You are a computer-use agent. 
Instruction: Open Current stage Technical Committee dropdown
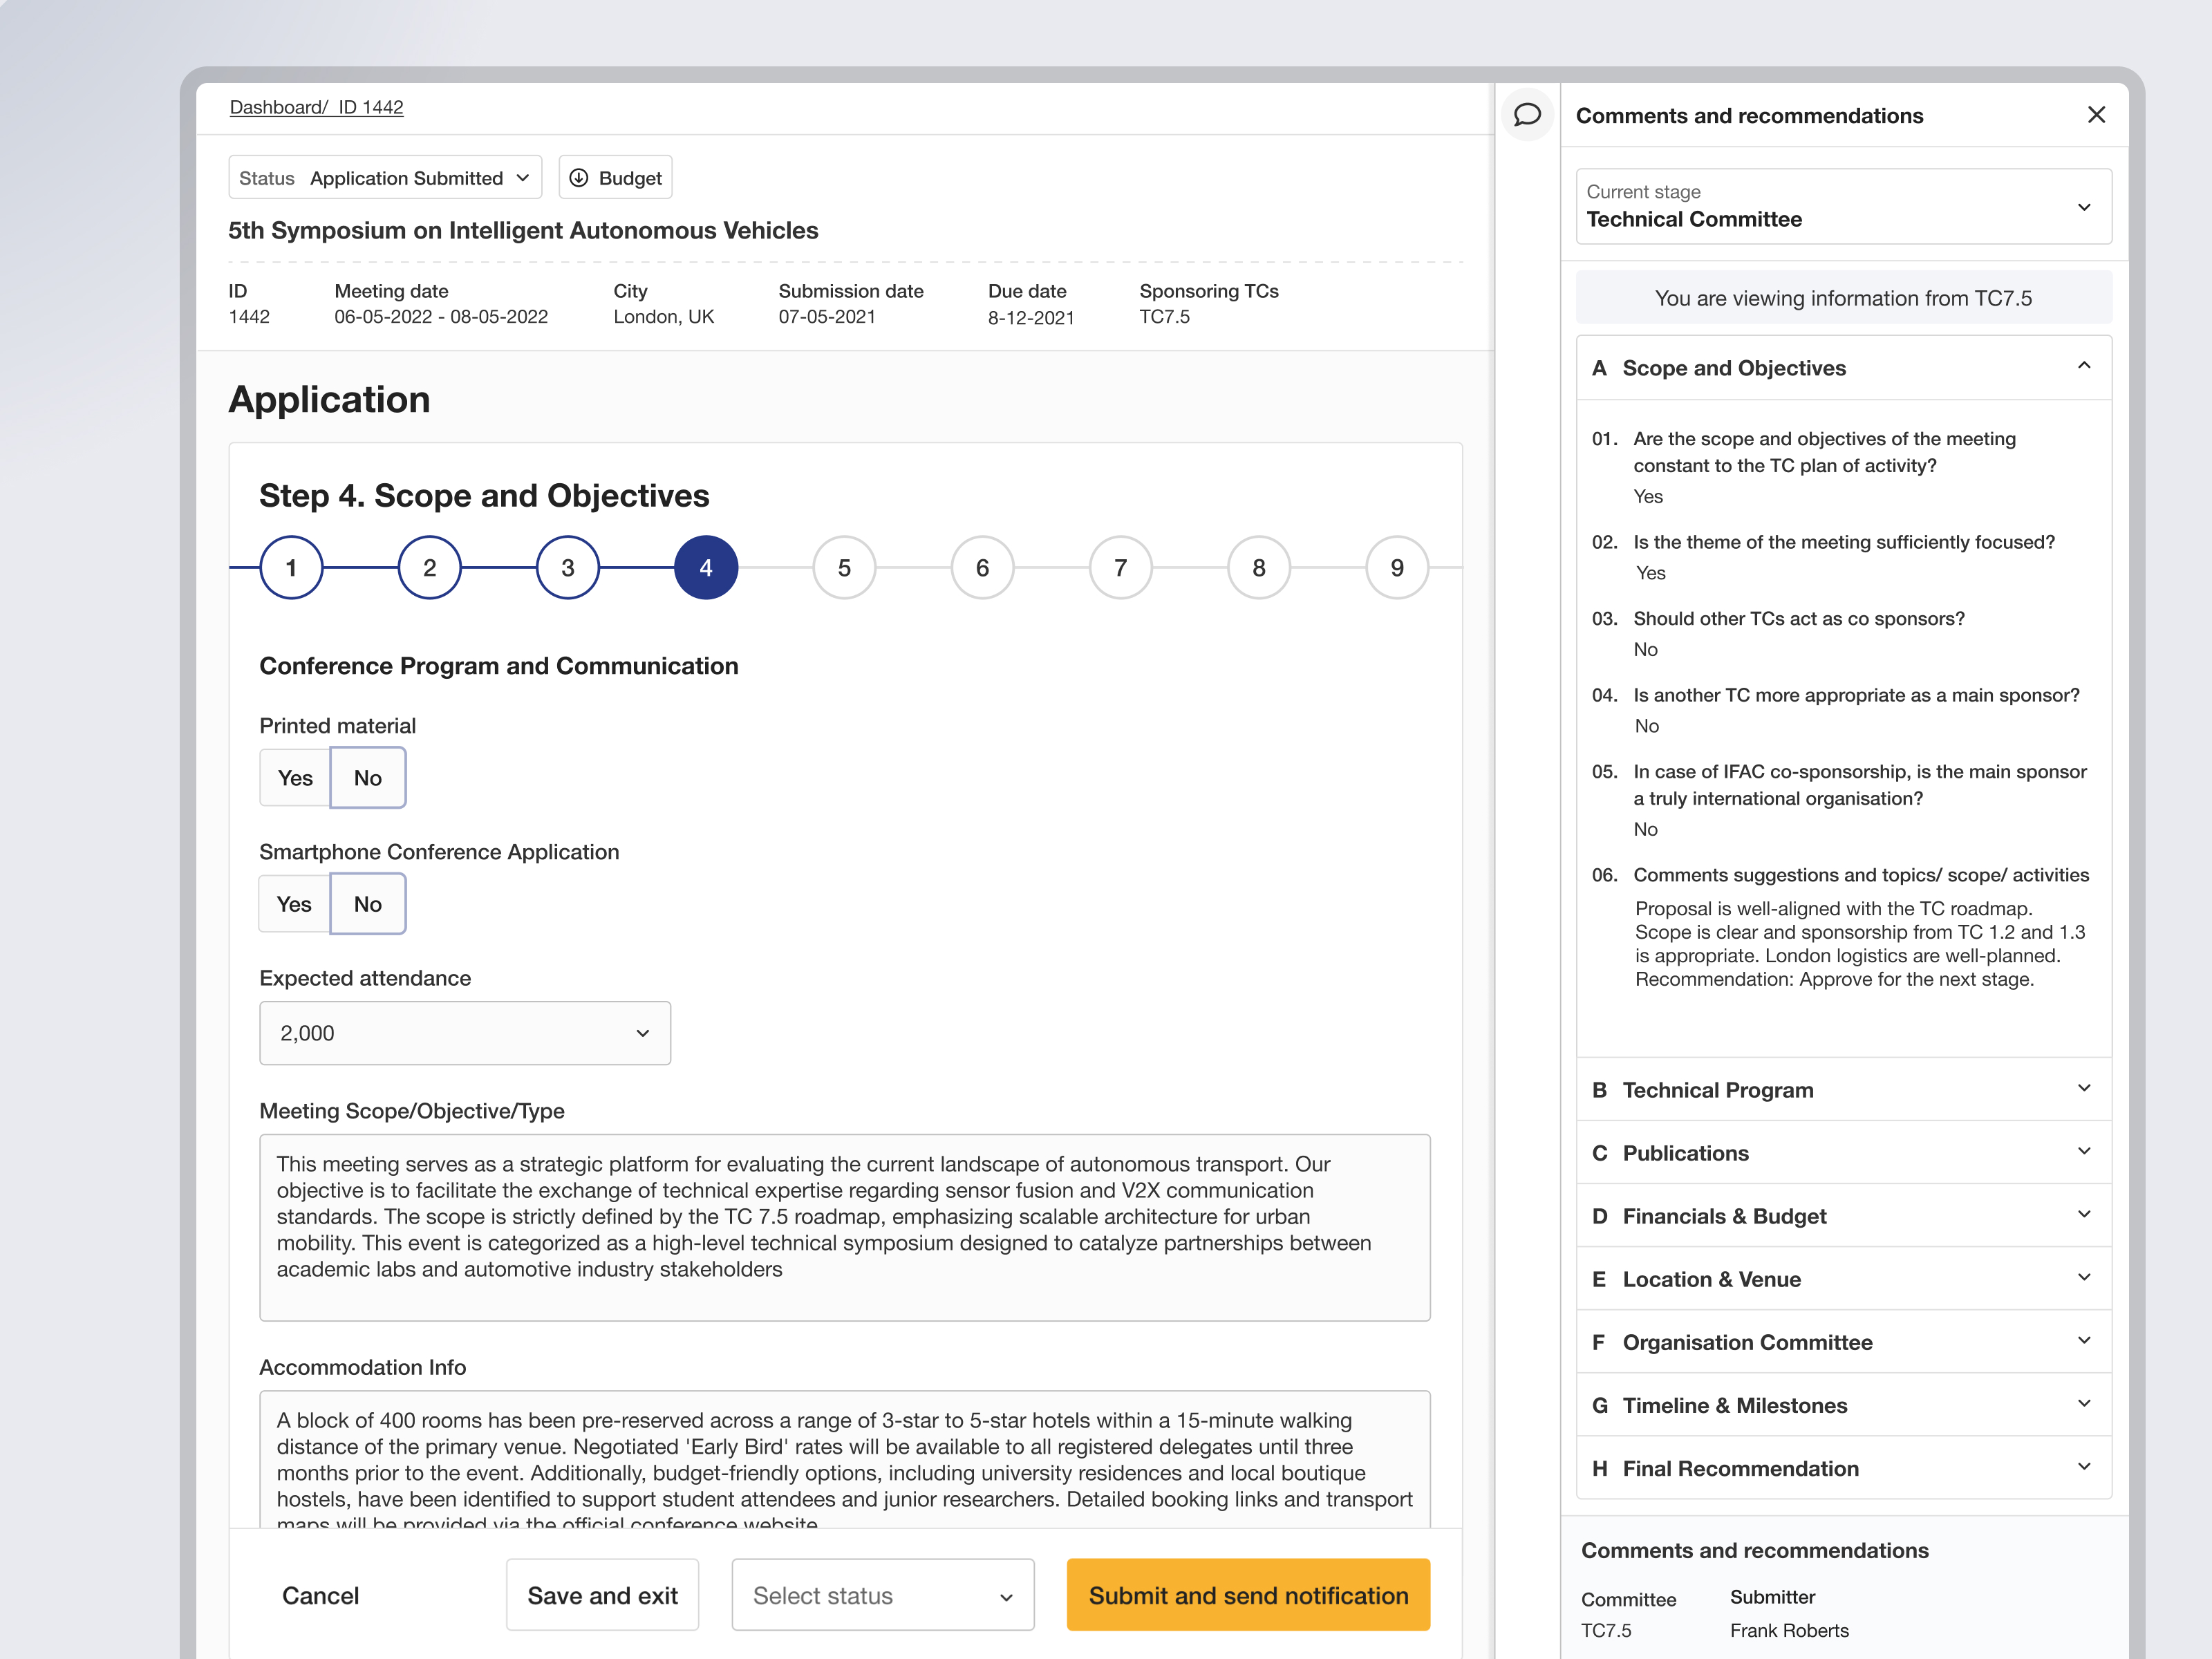1843,207
